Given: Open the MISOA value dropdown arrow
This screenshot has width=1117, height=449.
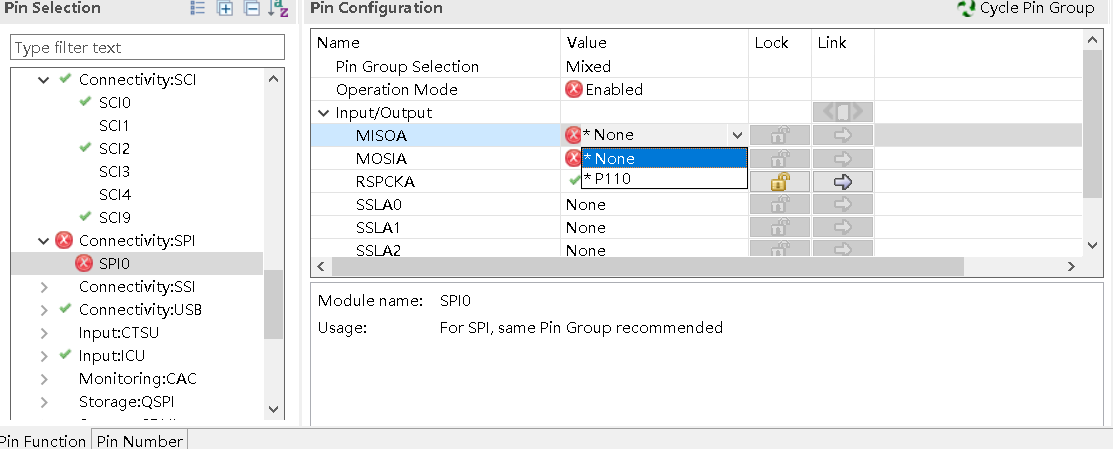Looking at the screenshot, I should (737, 135).
